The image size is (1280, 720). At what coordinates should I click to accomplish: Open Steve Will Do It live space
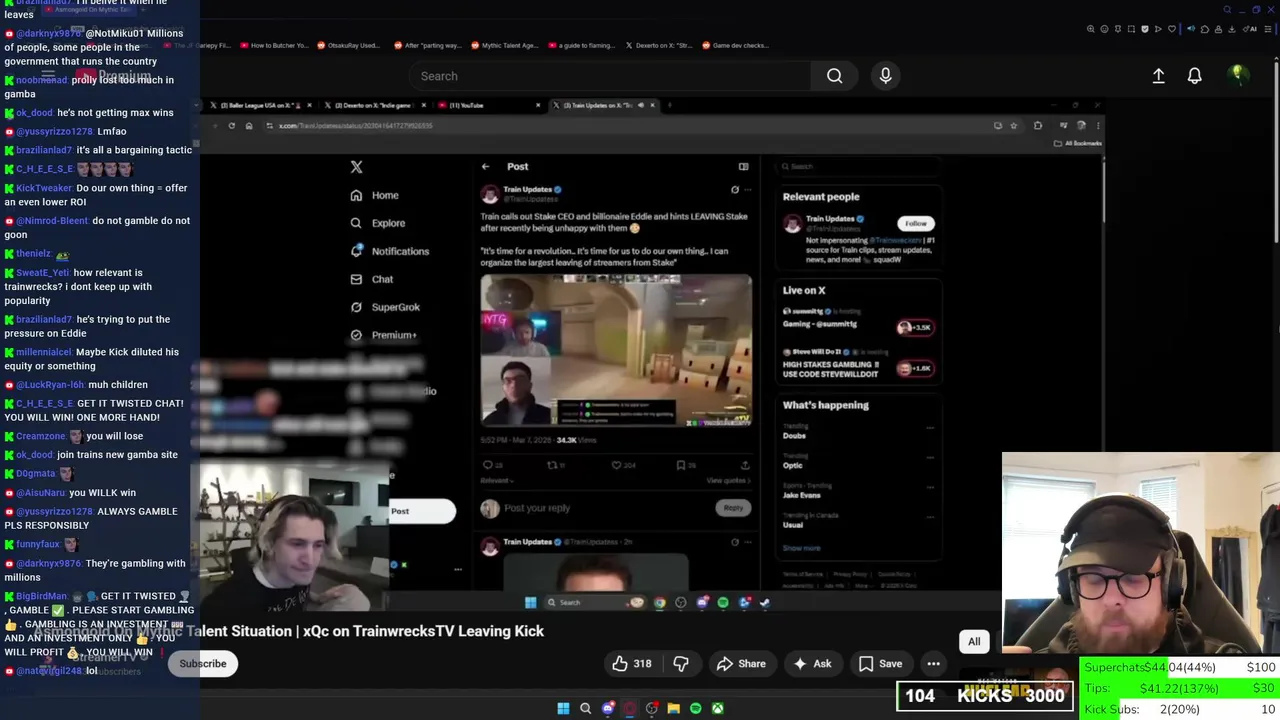click(x=858, y=364)
